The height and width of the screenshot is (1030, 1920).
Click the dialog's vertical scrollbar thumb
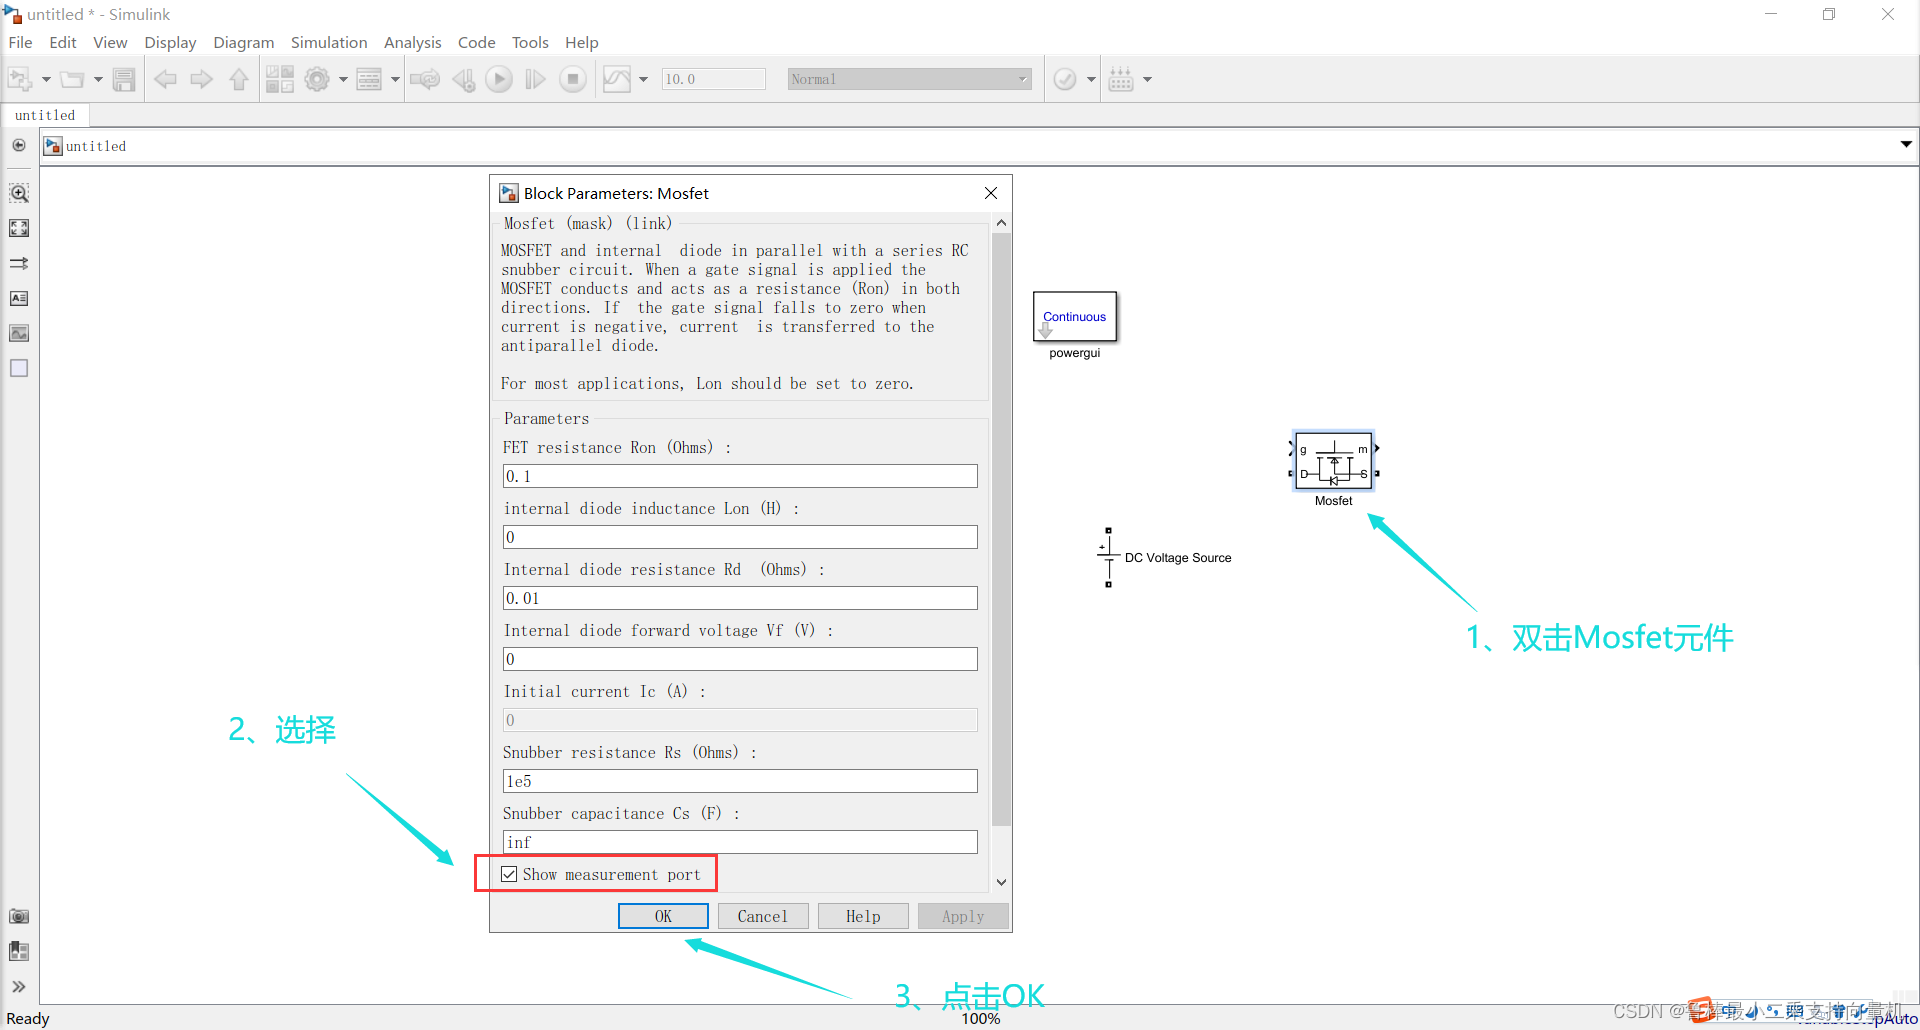coord(1001,530)
